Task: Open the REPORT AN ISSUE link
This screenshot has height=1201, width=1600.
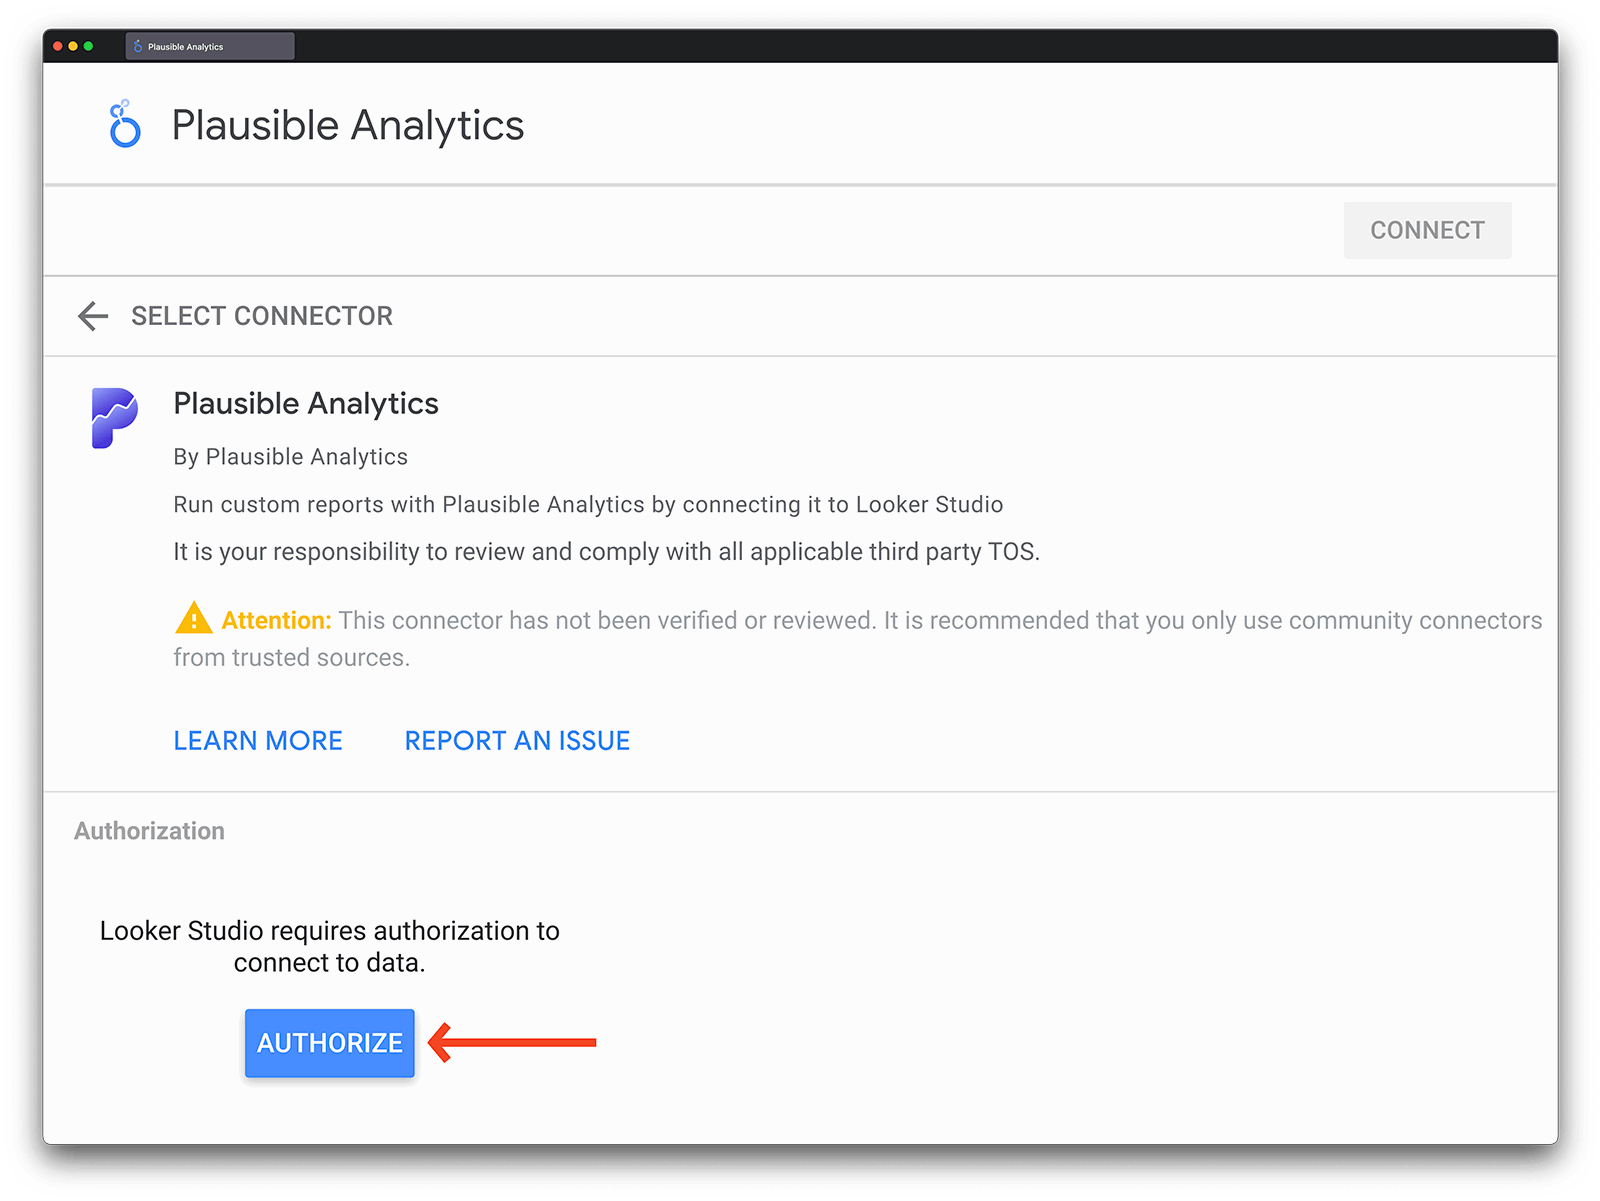Action: pos(516,740)
